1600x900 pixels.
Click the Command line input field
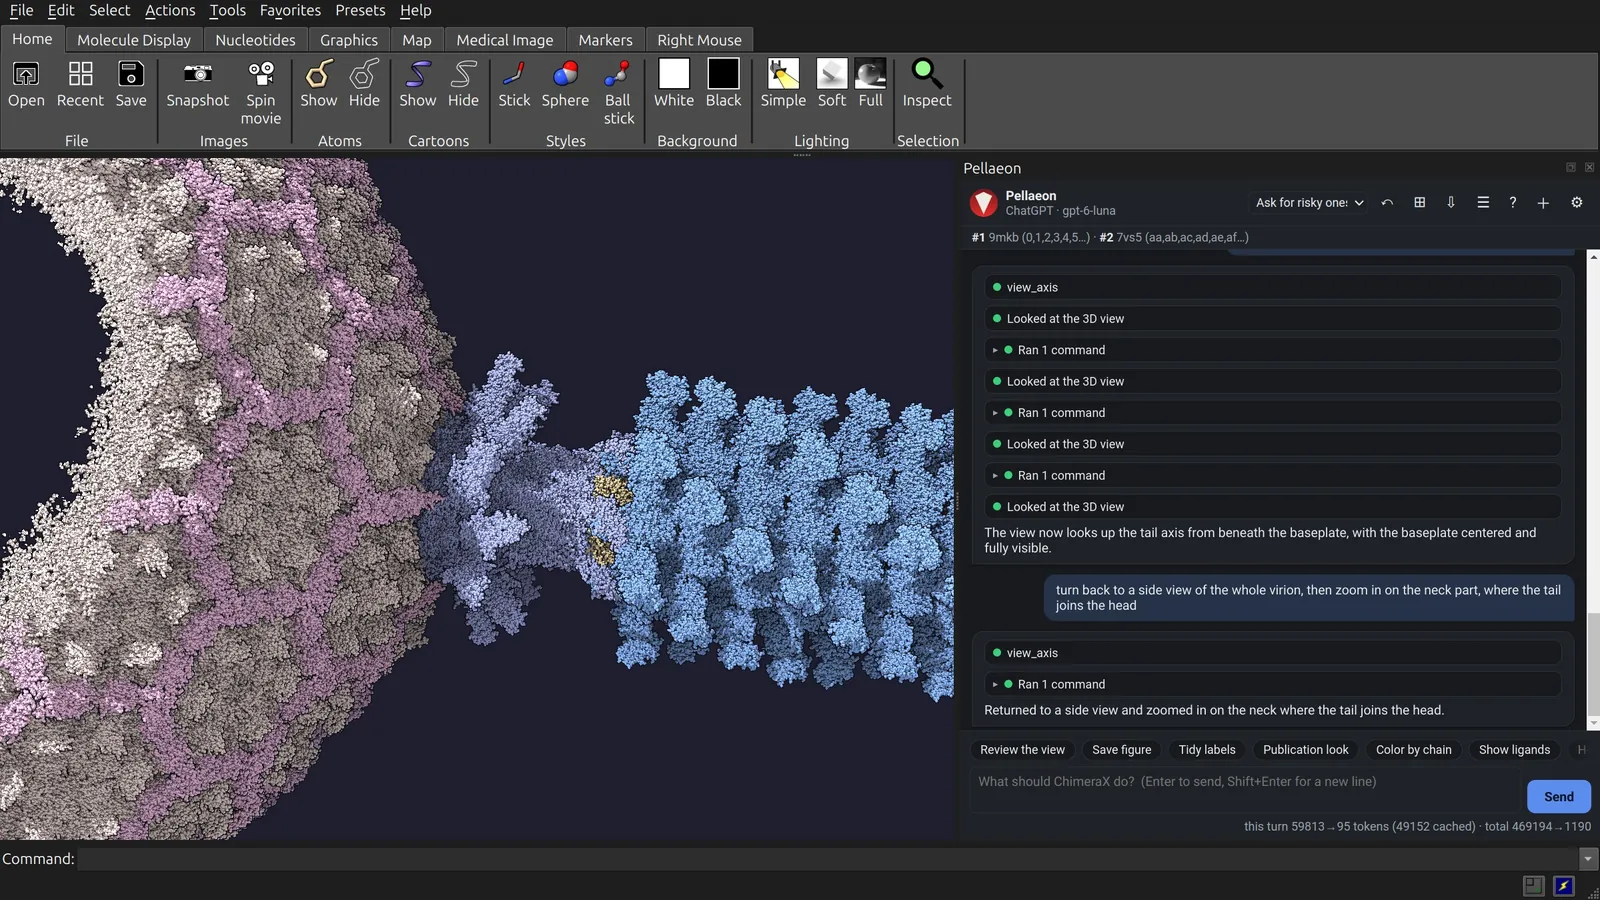point(828,859)
